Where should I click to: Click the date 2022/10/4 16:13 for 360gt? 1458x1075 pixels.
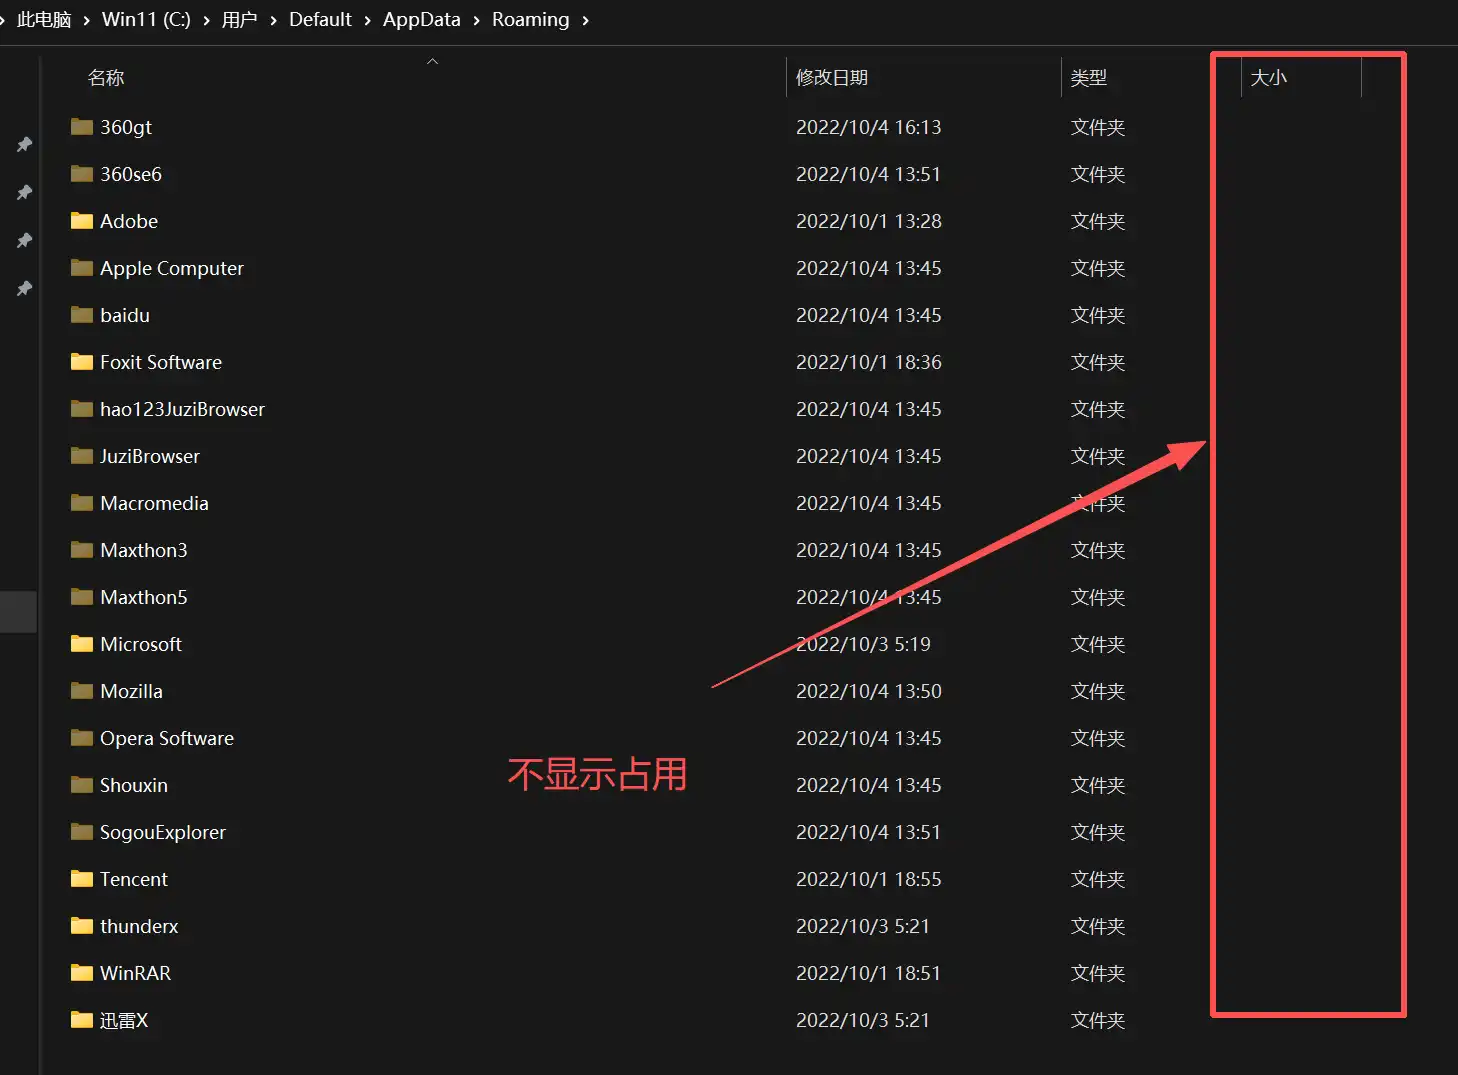tap(869, 127)
